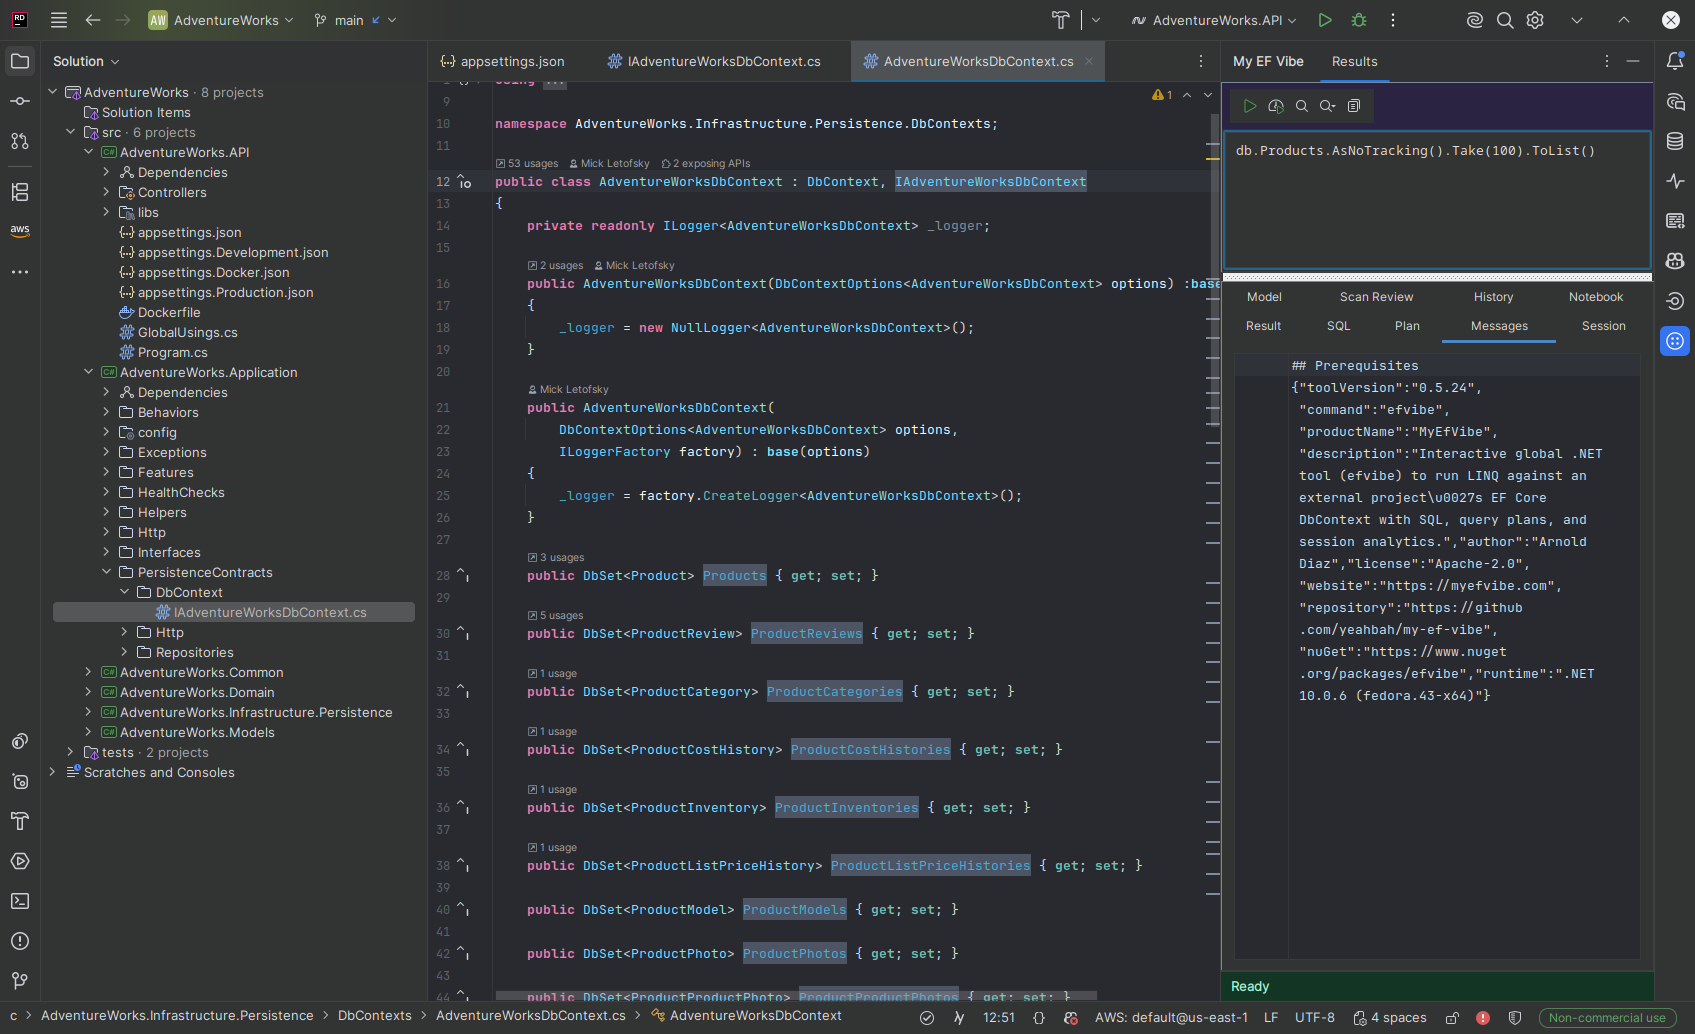
Task: Open the Database tool window icon
Action: coord(1675,141)
